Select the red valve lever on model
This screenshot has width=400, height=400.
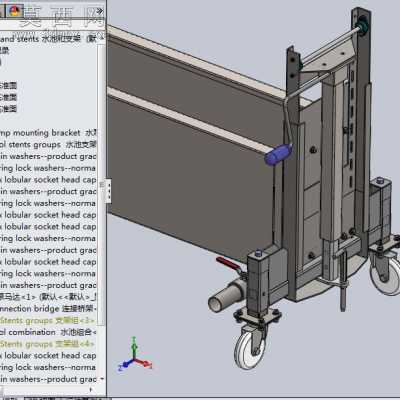228,263
